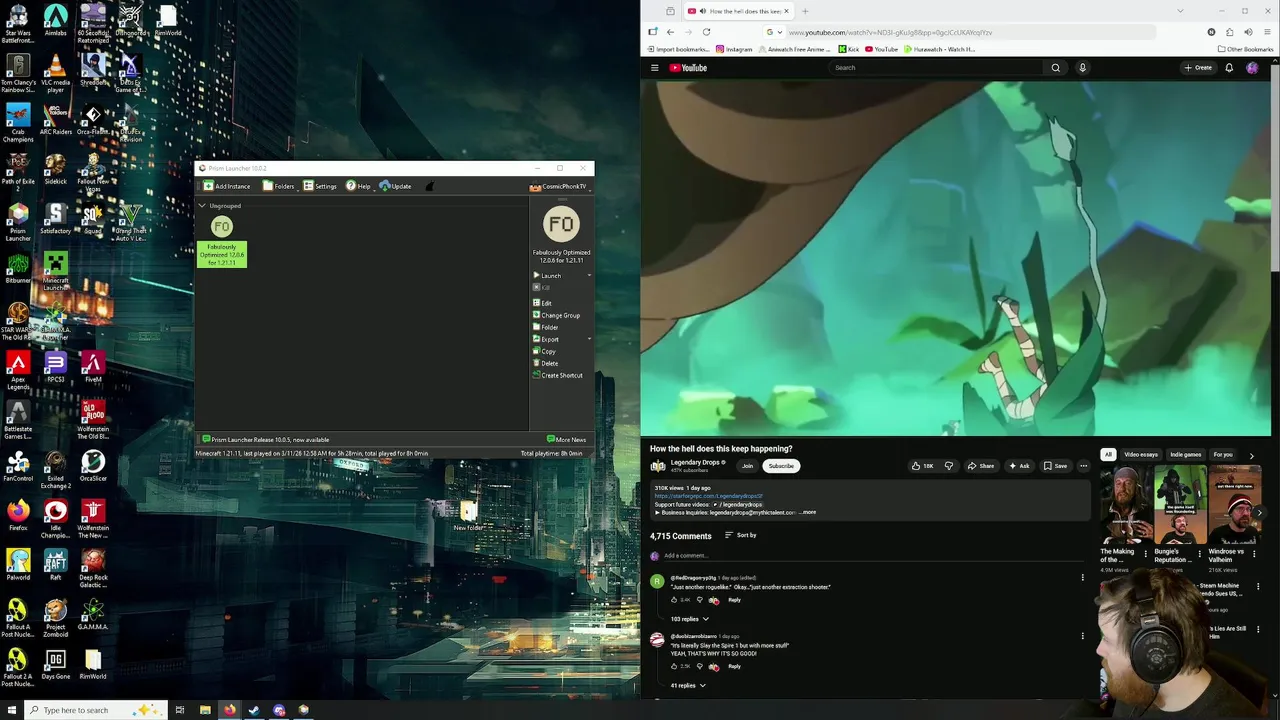1280x720 pixels.
Task: Open the comments Sort by menu
Action: click(x=740, y=536)
